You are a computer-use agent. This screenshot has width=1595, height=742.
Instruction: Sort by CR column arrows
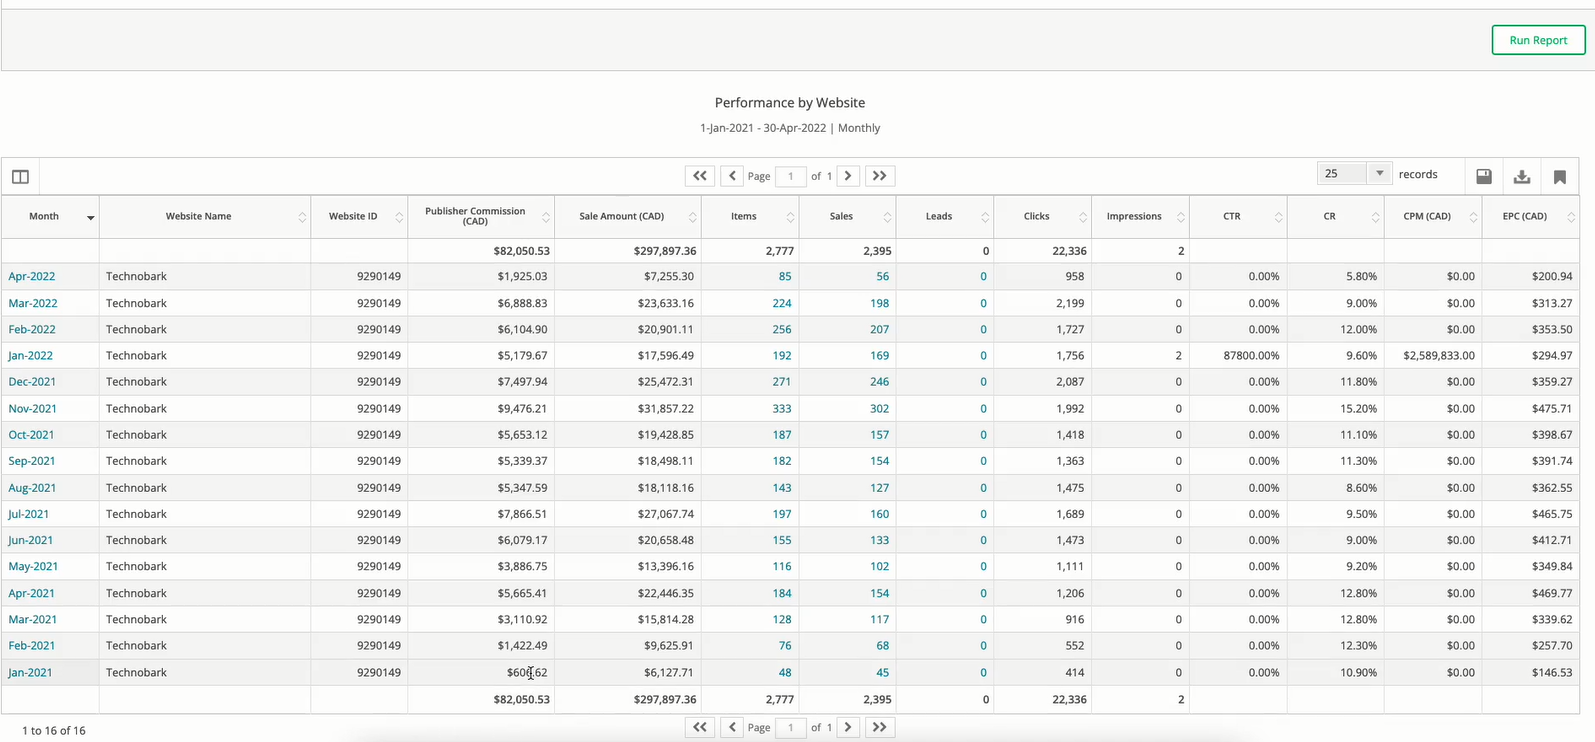pos(1376,217)
